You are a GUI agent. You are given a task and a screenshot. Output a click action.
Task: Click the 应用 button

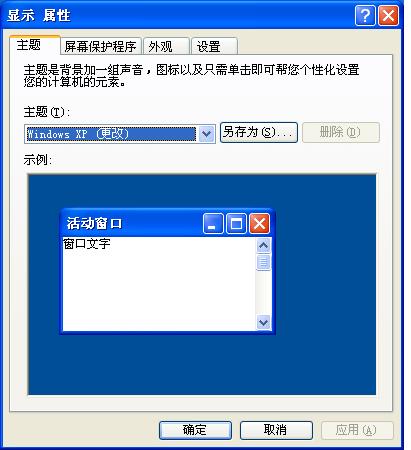(x=357, y=430)
